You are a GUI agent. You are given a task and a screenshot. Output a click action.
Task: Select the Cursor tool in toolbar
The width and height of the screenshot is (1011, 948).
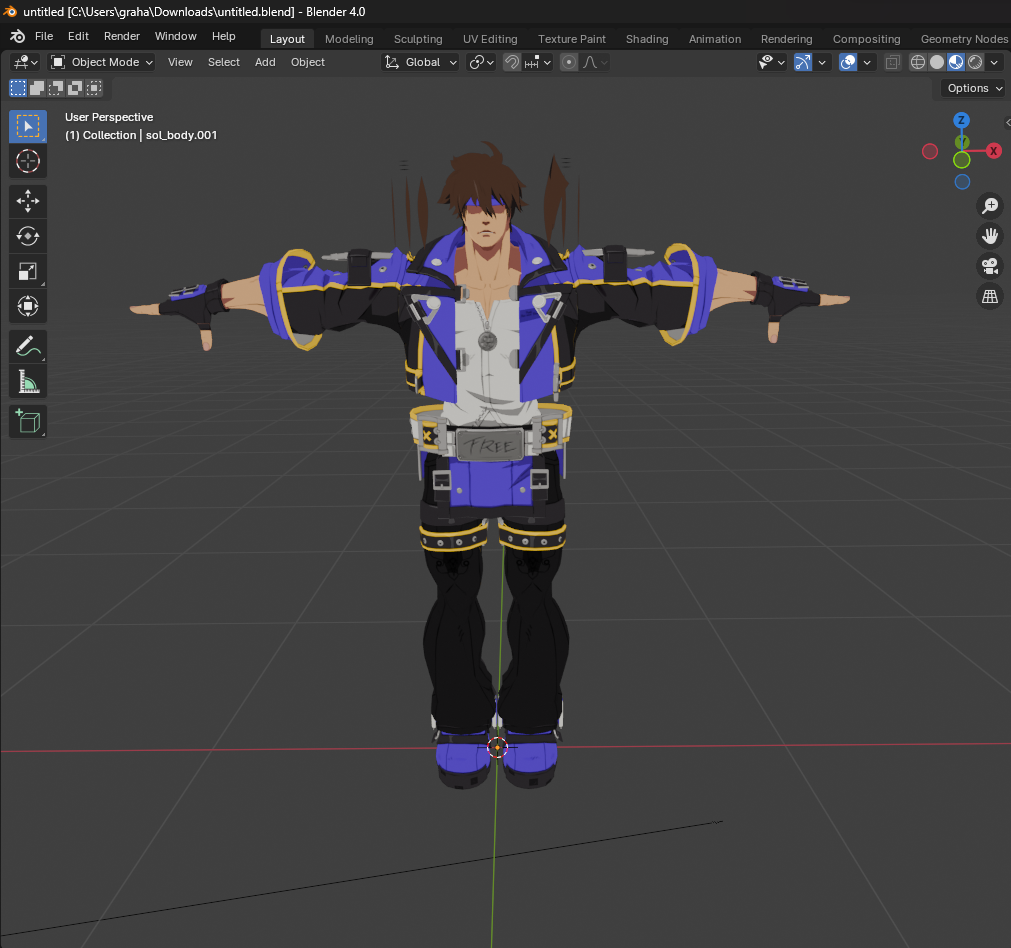pos(28,161)
